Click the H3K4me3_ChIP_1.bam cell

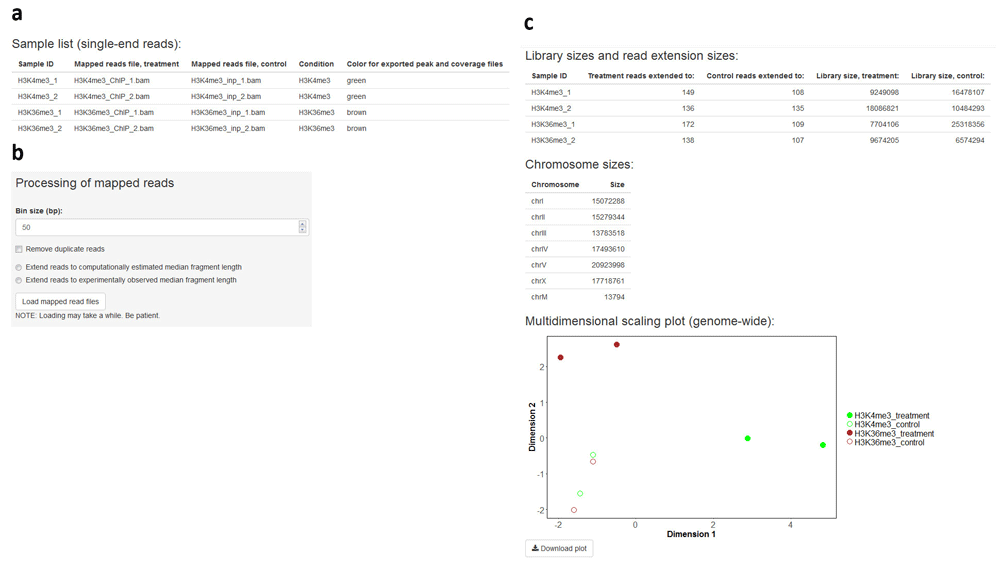112,81
